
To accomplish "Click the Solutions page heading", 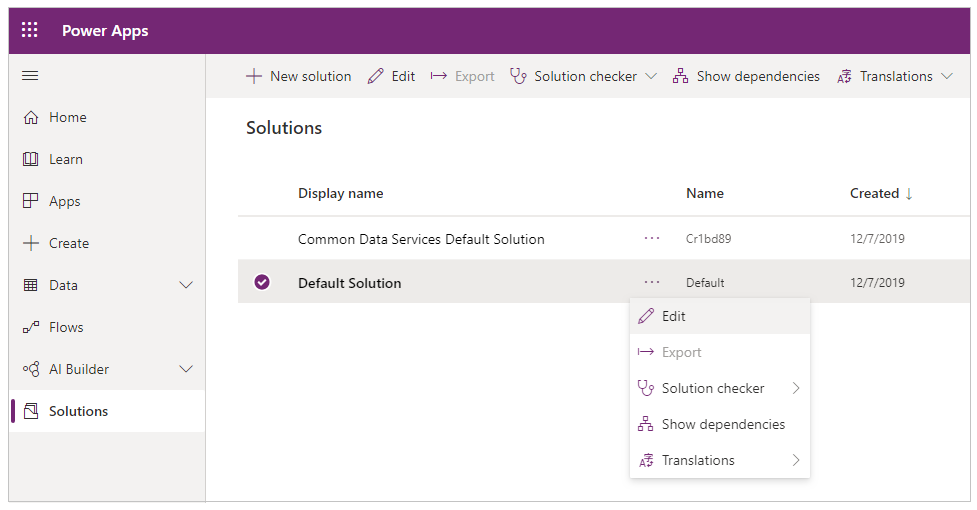I will click(x=284, y=128).
